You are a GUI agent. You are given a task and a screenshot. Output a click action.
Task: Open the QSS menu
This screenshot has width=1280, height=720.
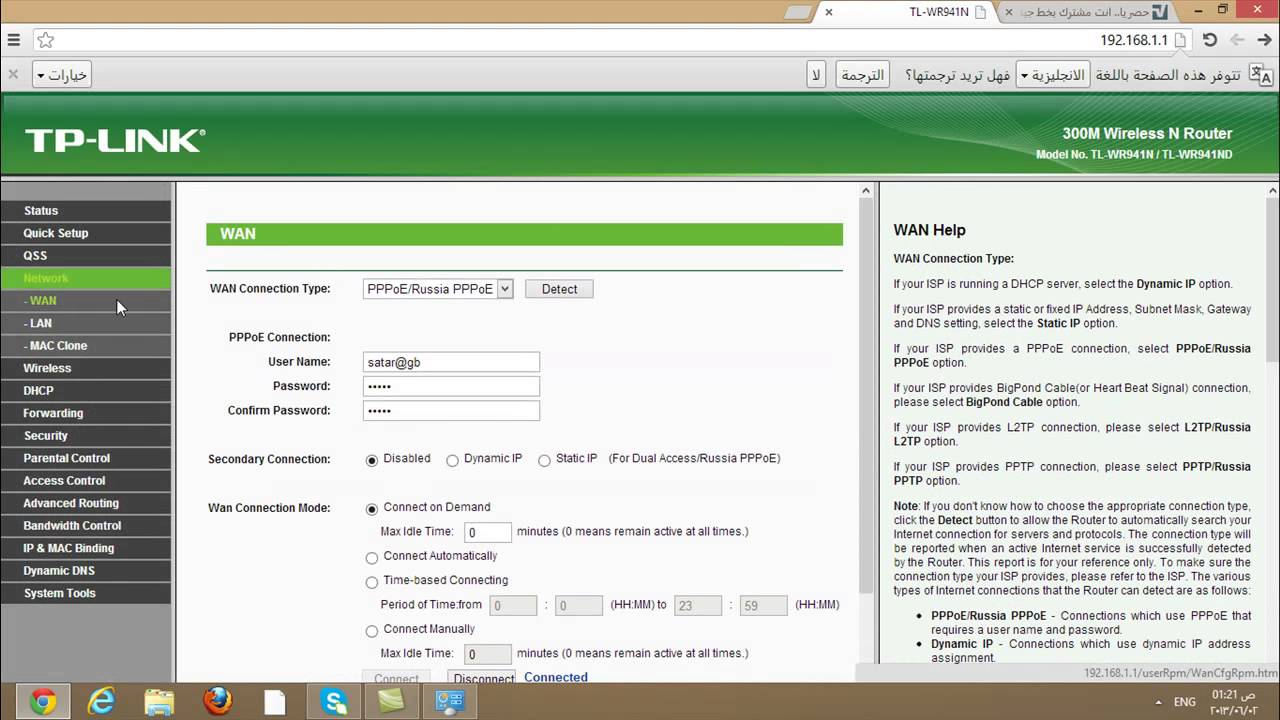click(x=86, y=256)
